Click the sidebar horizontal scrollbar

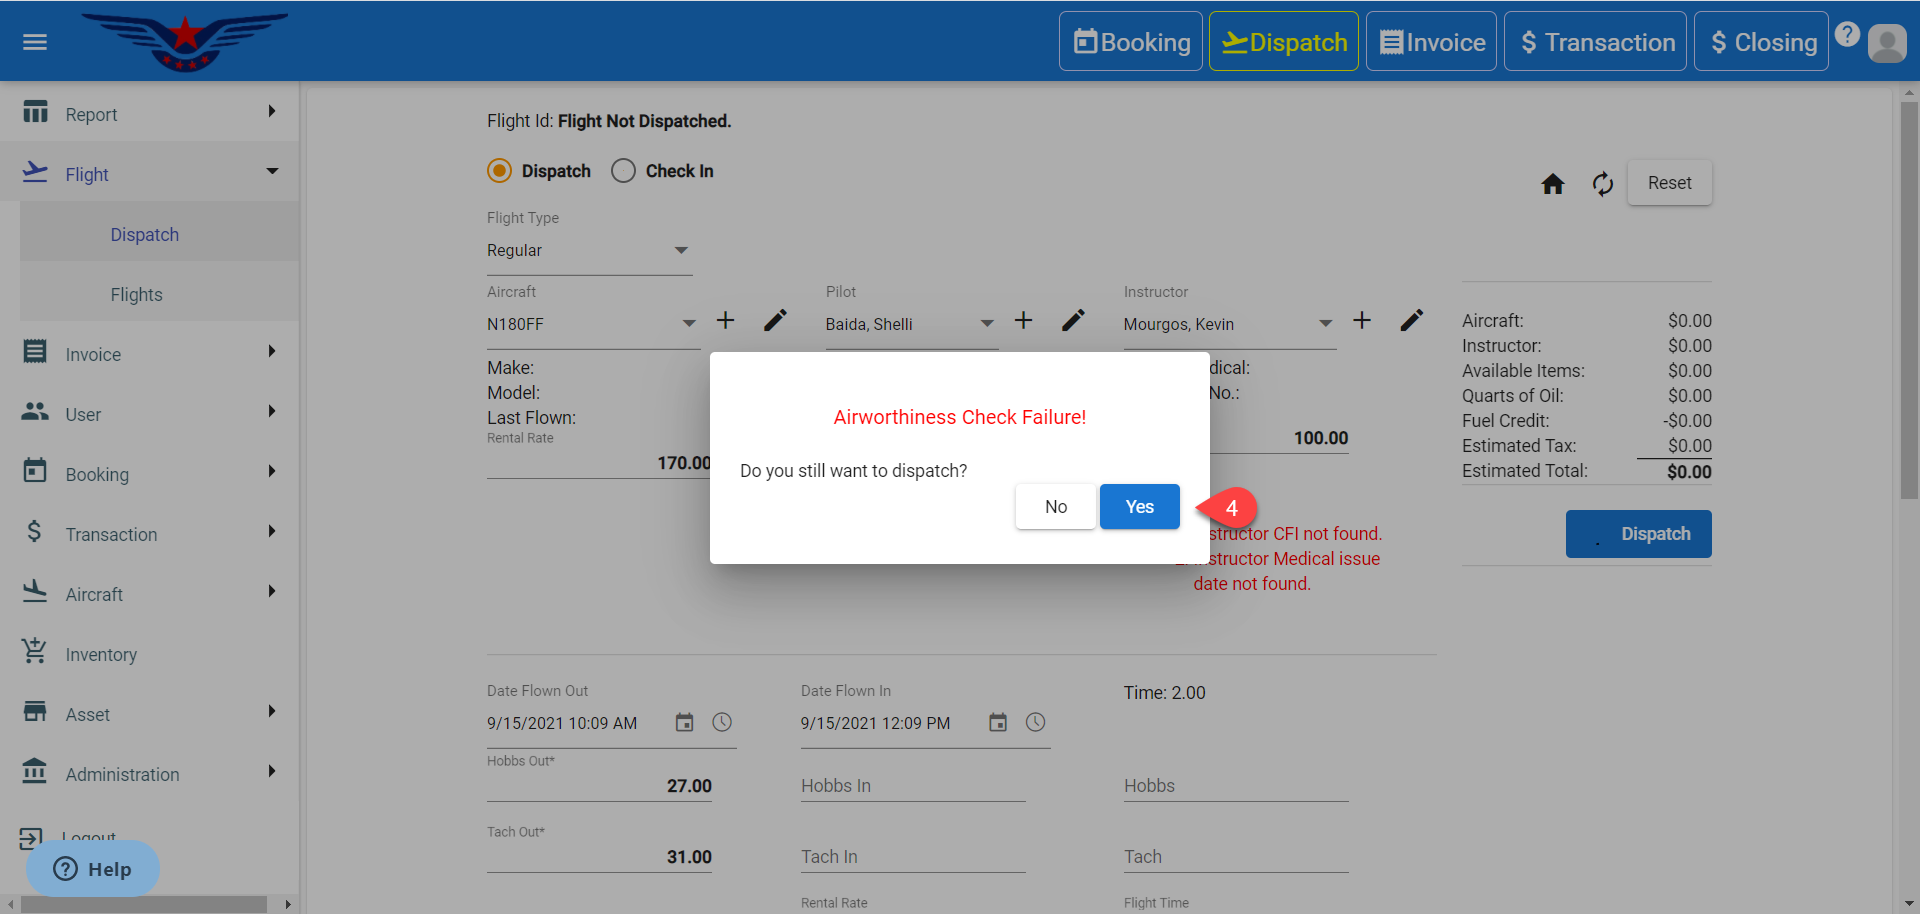click(x=143, y=904)
